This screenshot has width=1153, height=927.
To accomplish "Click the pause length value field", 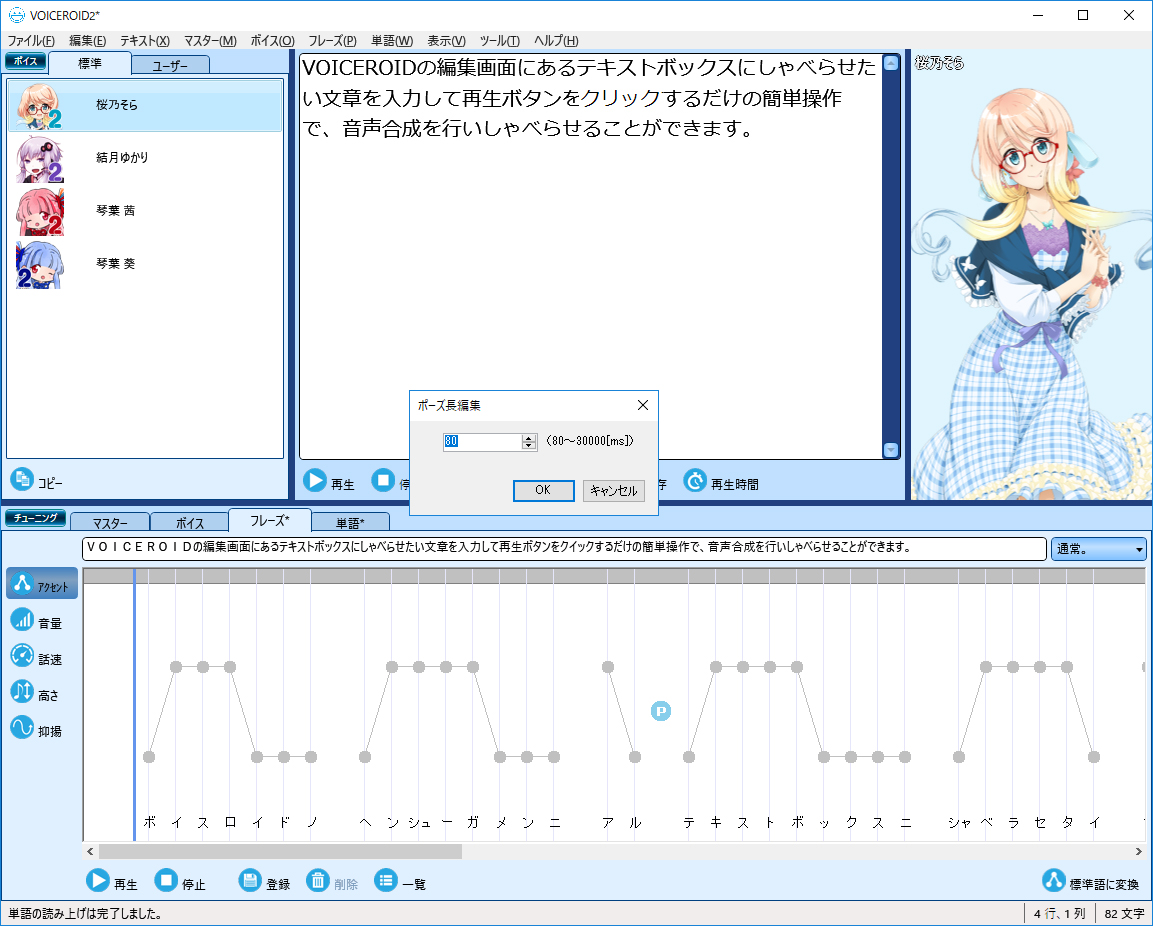I will pyautogui.click(x=482, y=441).
